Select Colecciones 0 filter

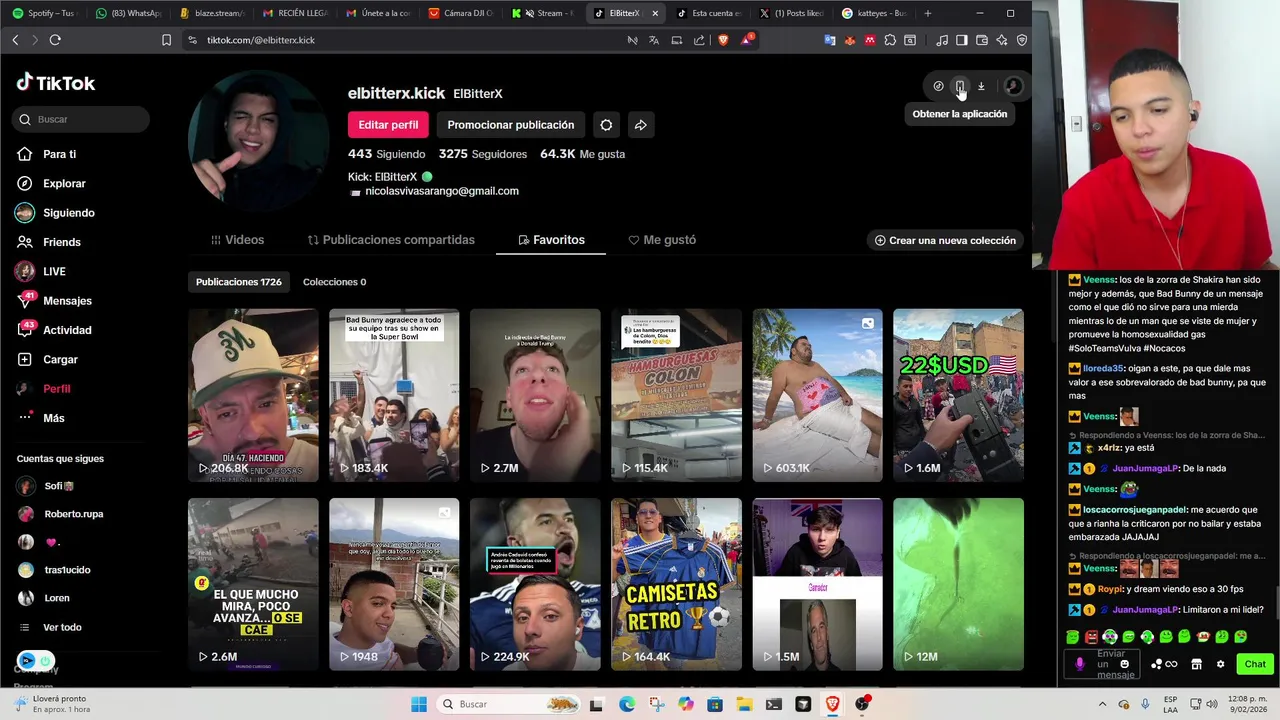[x=334, y=282]
